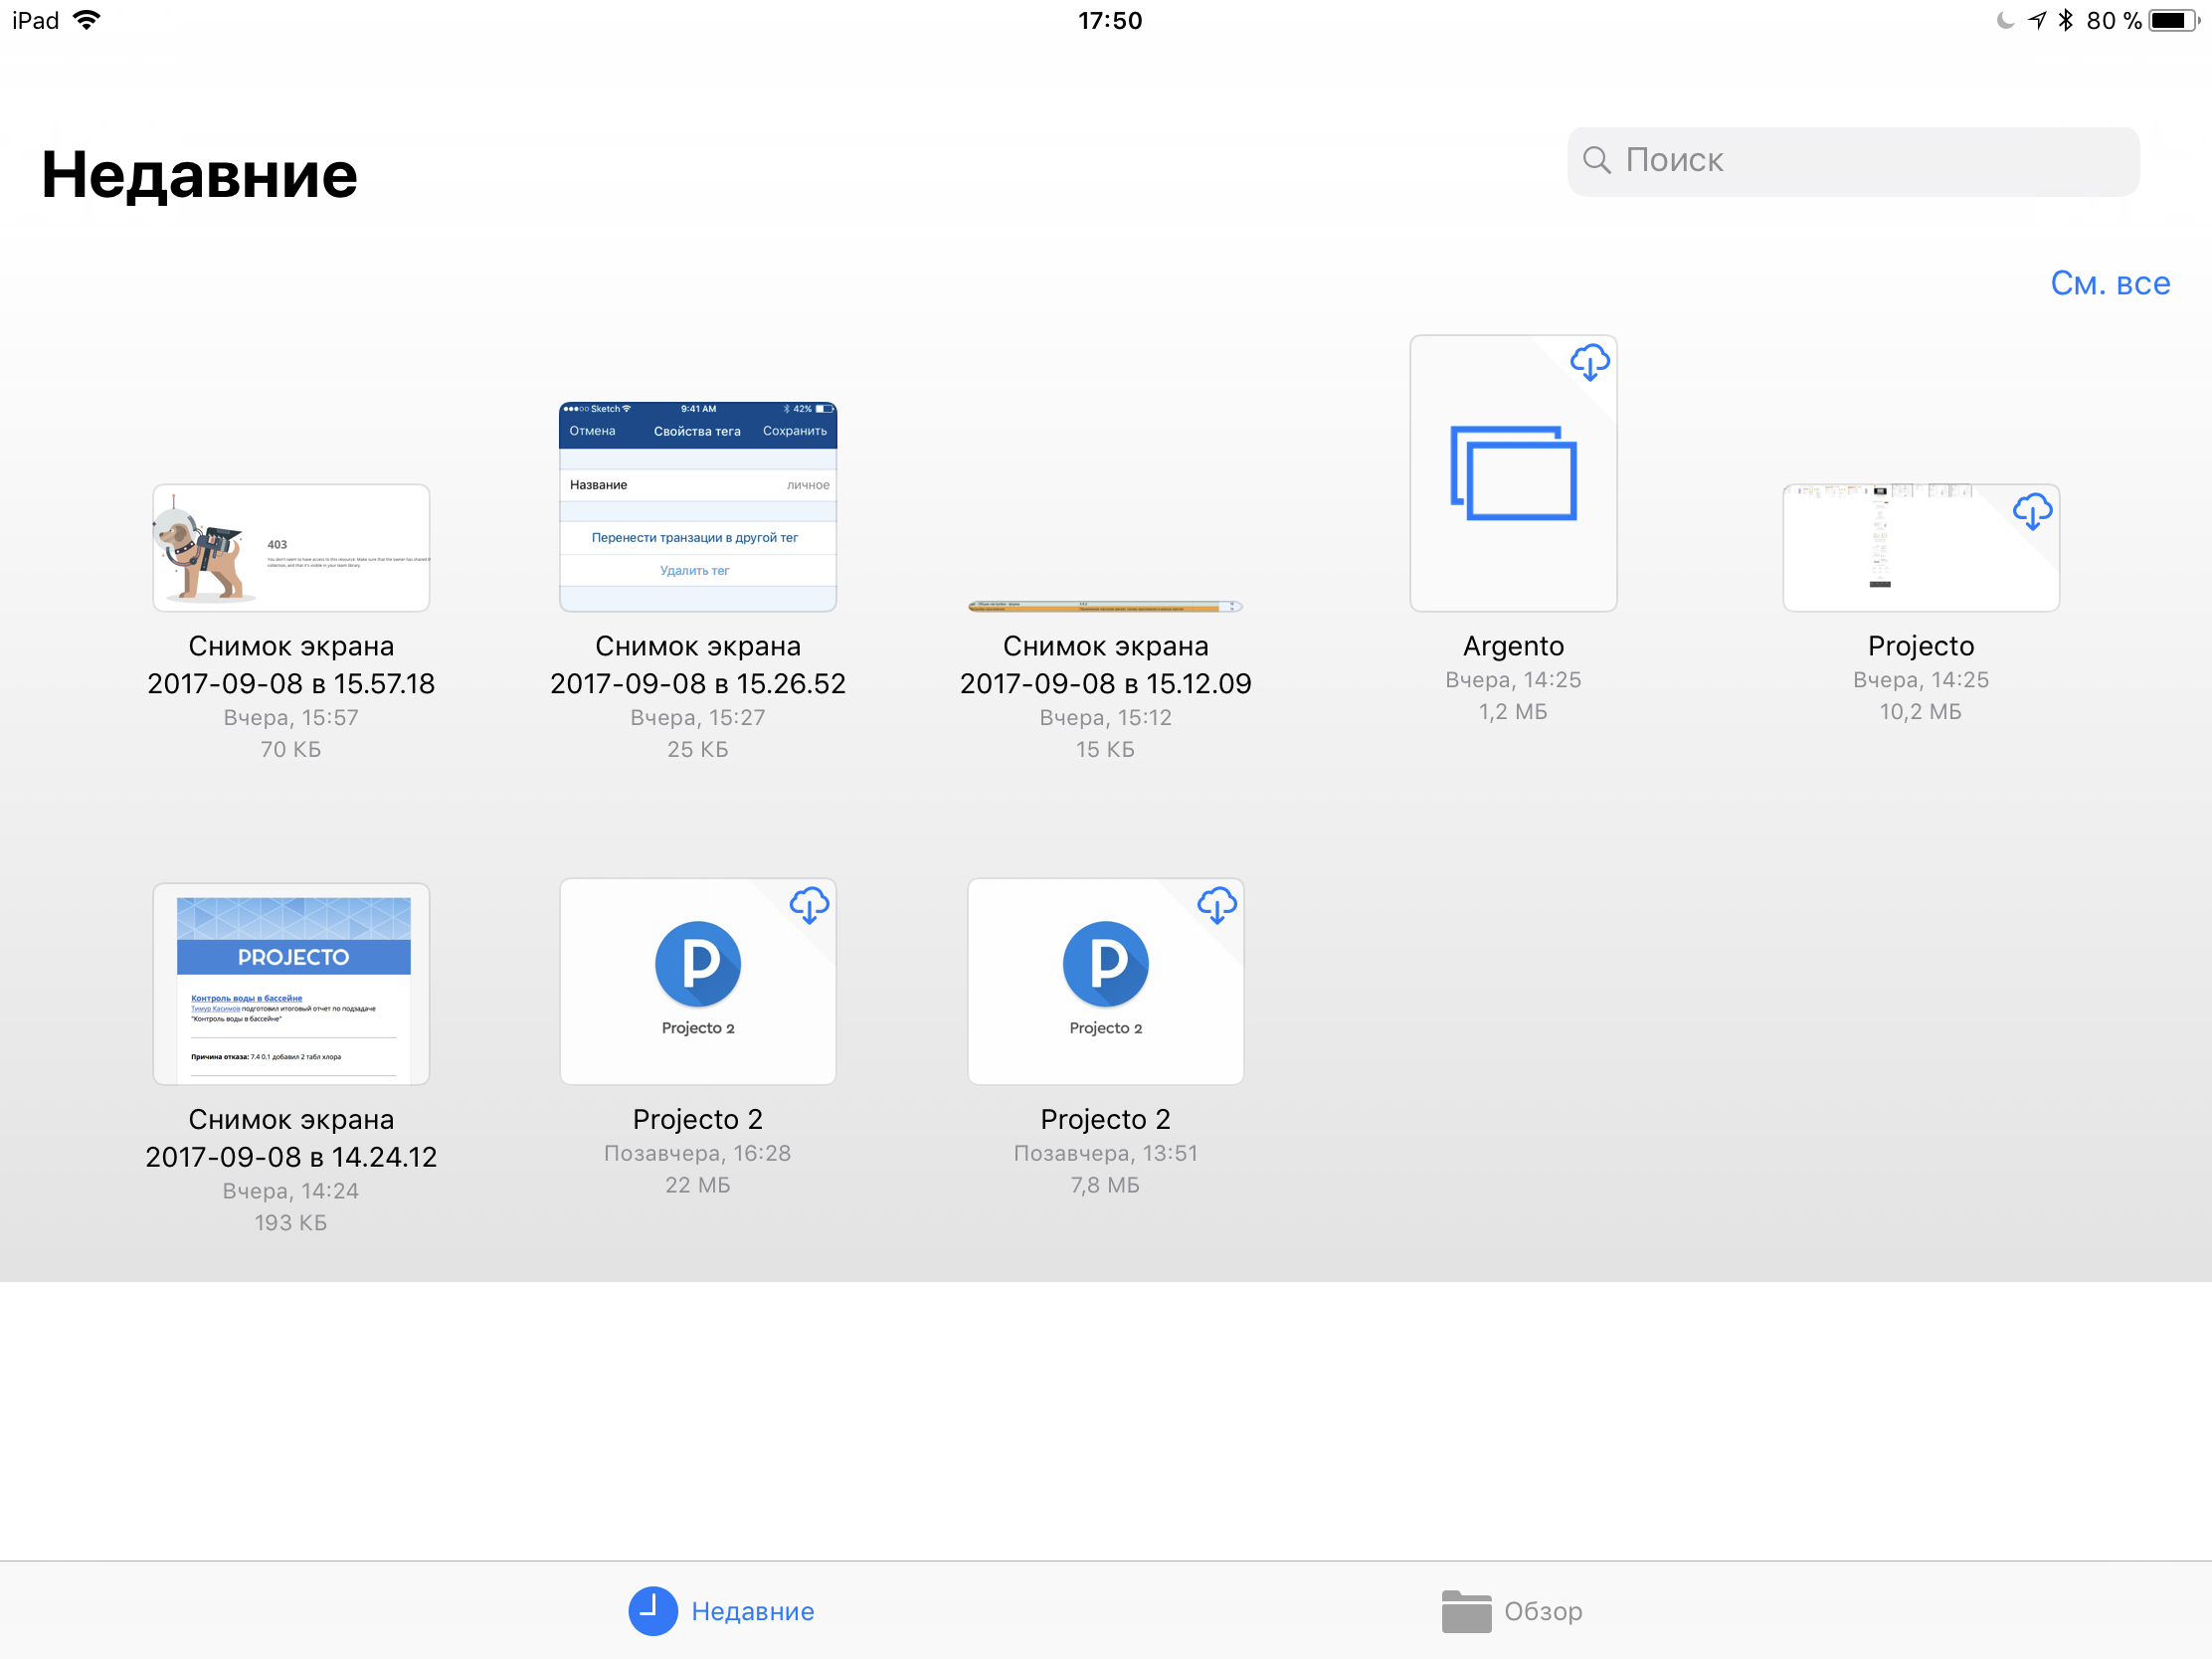Screen dimensions: 2212x1659
Task: Tap the clock icon for Недавние
Action: 652,1611
